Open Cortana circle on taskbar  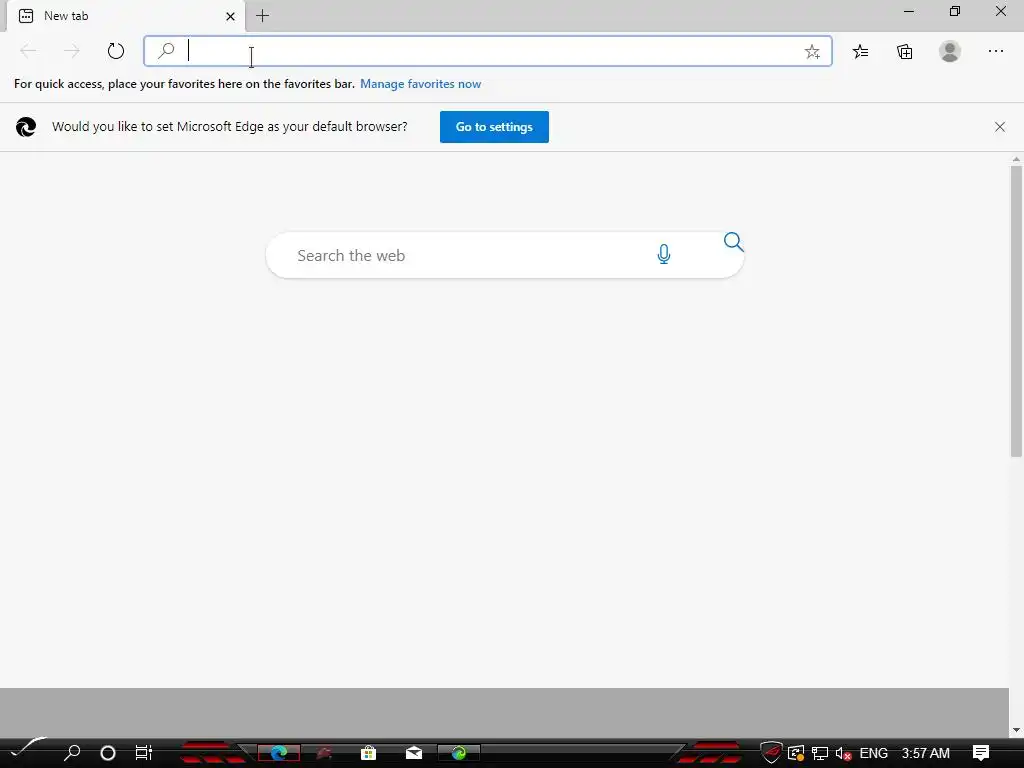(108, 753)
